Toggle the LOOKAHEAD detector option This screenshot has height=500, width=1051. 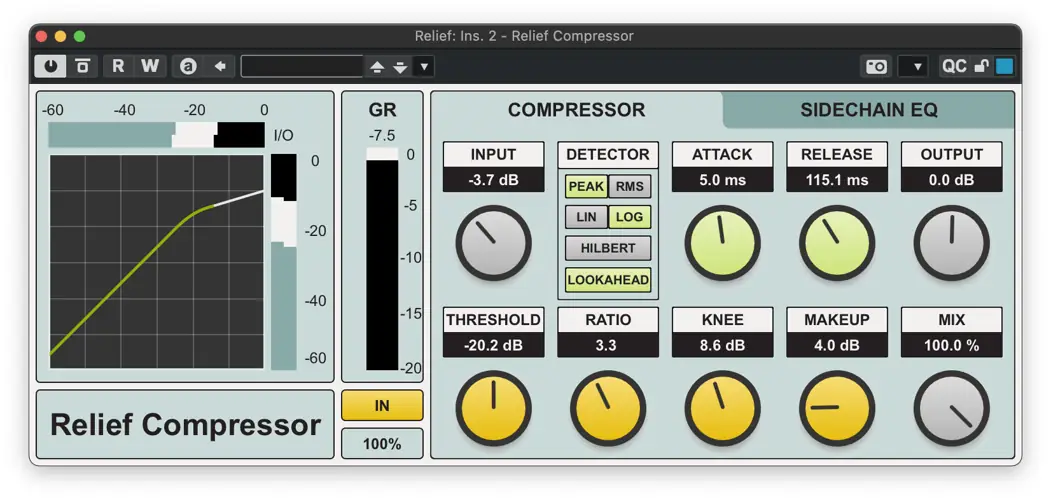tap(608, 280)
